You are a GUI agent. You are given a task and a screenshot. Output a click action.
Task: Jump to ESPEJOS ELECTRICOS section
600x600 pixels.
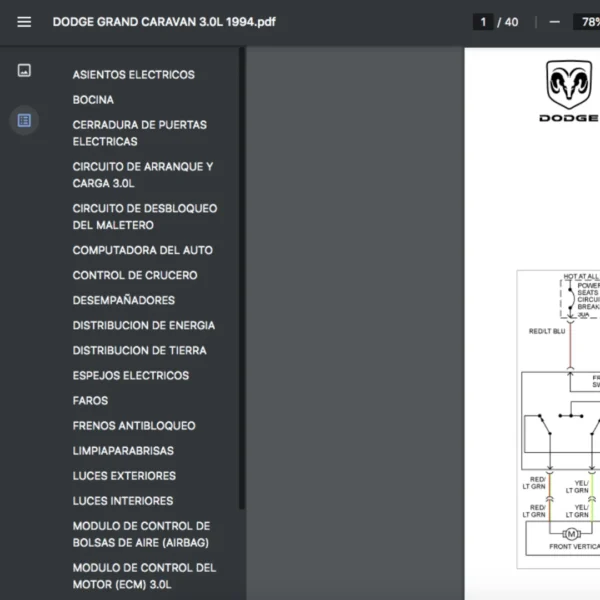pos(130,375)
